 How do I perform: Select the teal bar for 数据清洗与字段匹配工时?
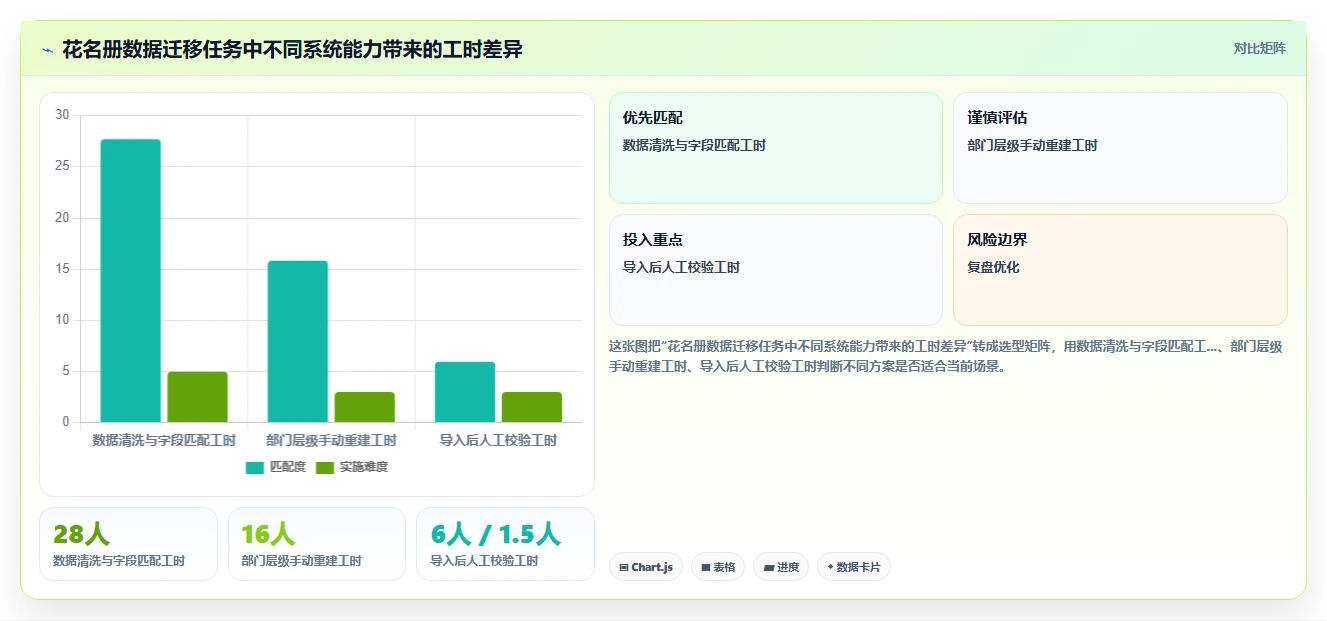pos(131,281)
